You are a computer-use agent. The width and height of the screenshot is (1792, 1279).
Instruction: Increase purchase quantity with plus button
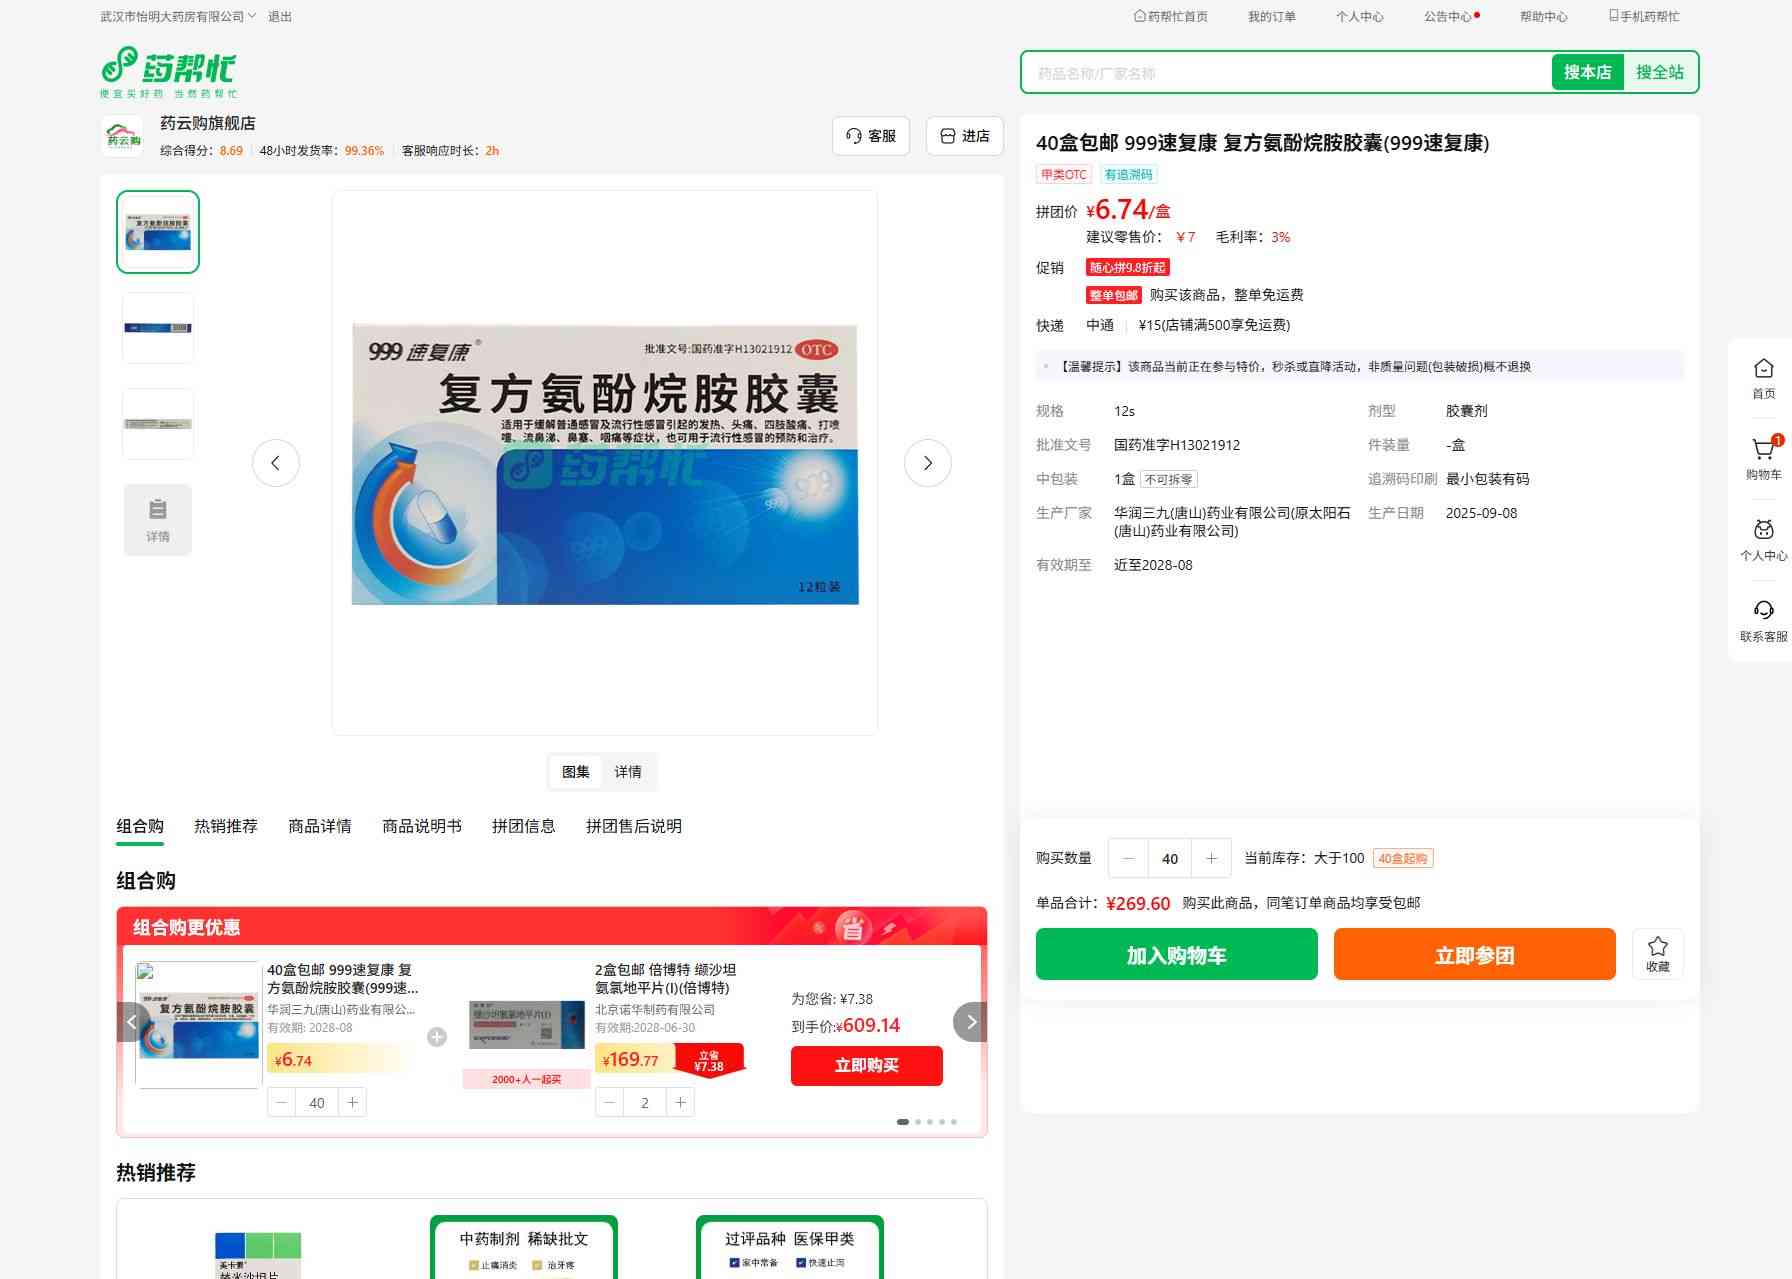click(x=1211, y=858)
